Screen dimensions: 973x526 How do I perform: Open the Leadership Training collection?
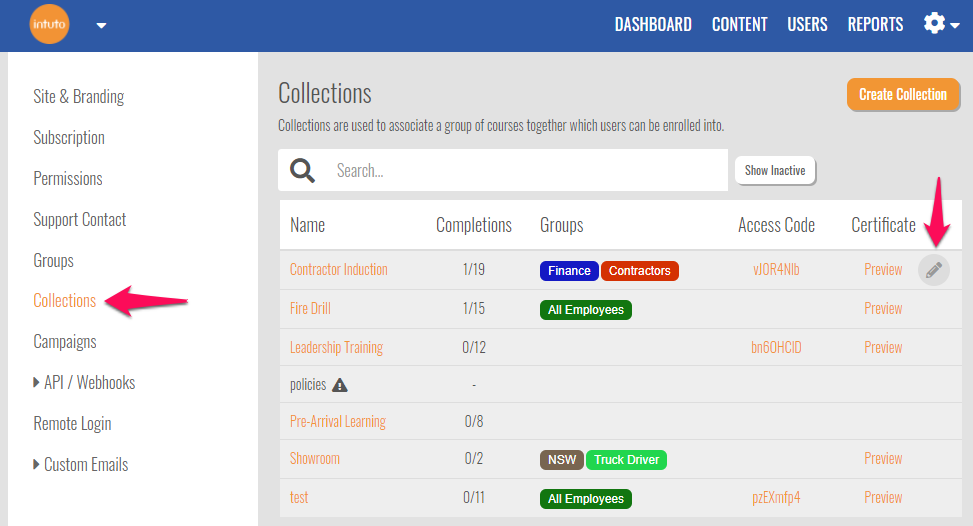(336, 348)
